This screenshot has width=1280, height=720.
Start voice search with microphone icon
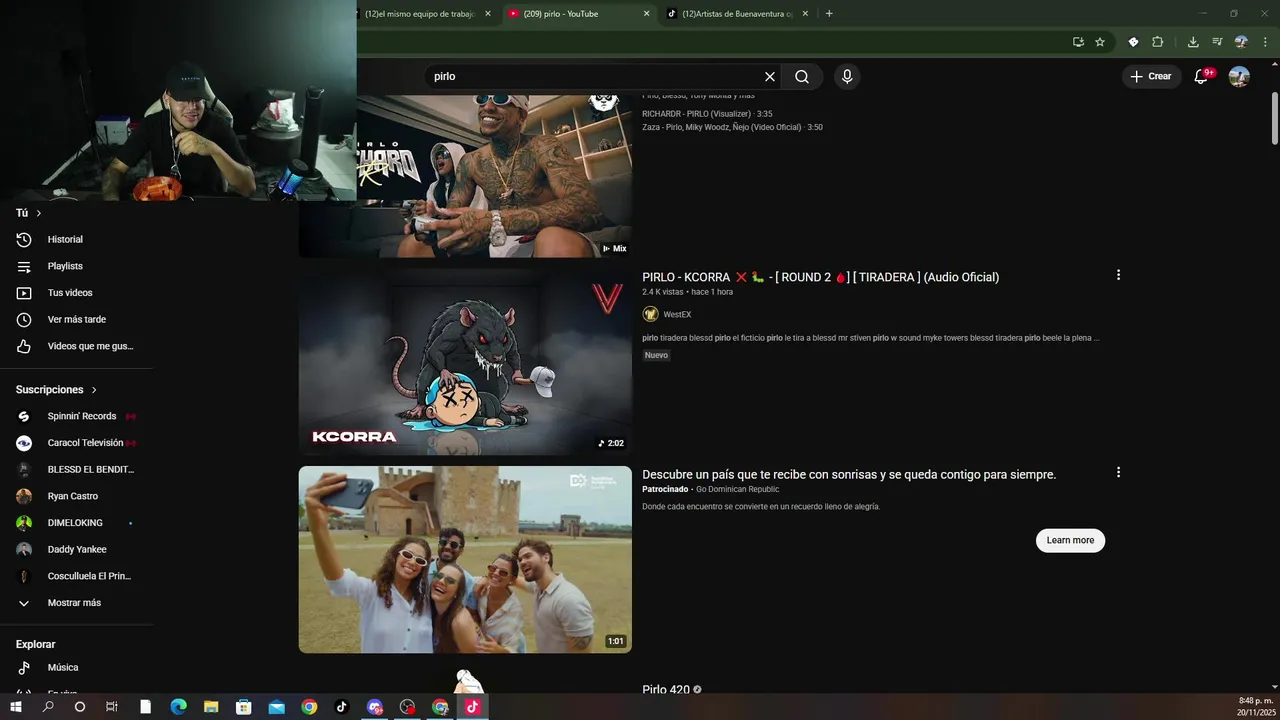coord(847,77)
